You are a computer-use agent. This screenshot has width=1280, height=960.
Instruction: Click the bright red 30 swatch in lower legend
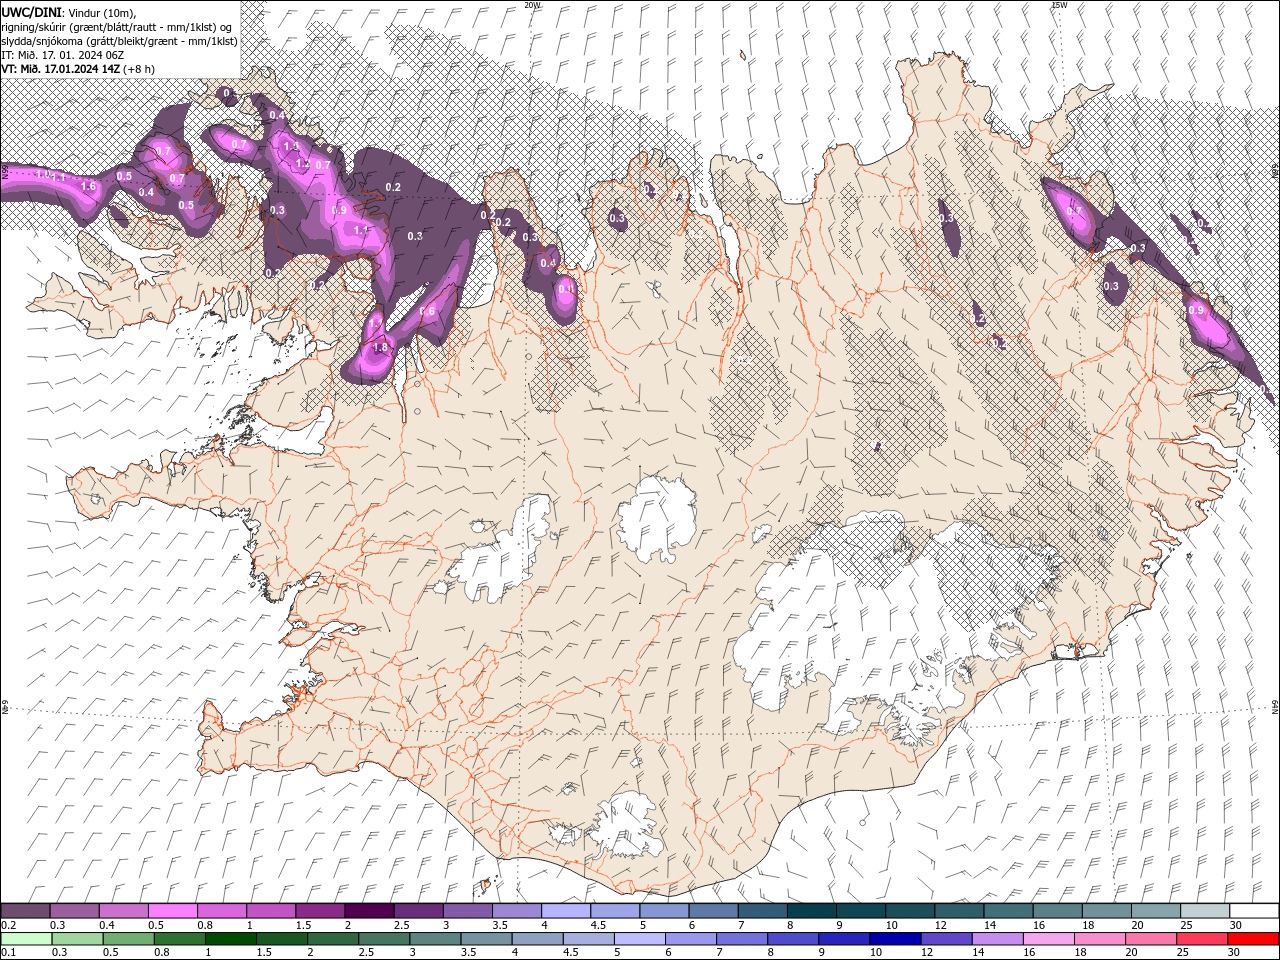tap(1253, 939)
